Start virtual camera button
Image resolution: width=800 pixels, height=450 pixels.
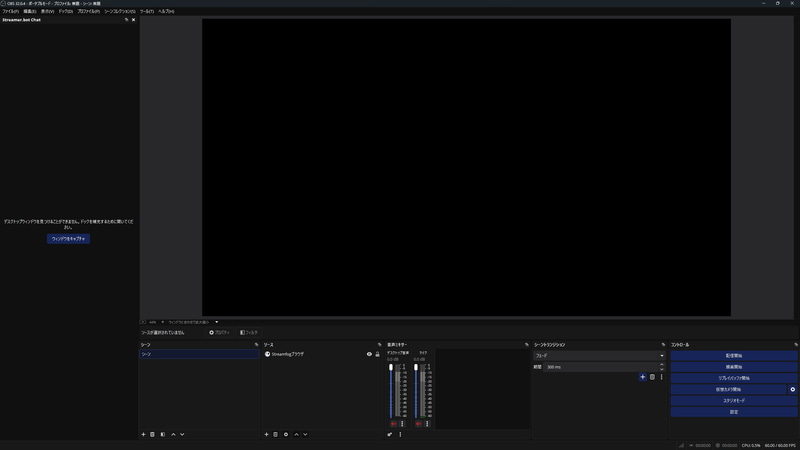coord(729,389)
